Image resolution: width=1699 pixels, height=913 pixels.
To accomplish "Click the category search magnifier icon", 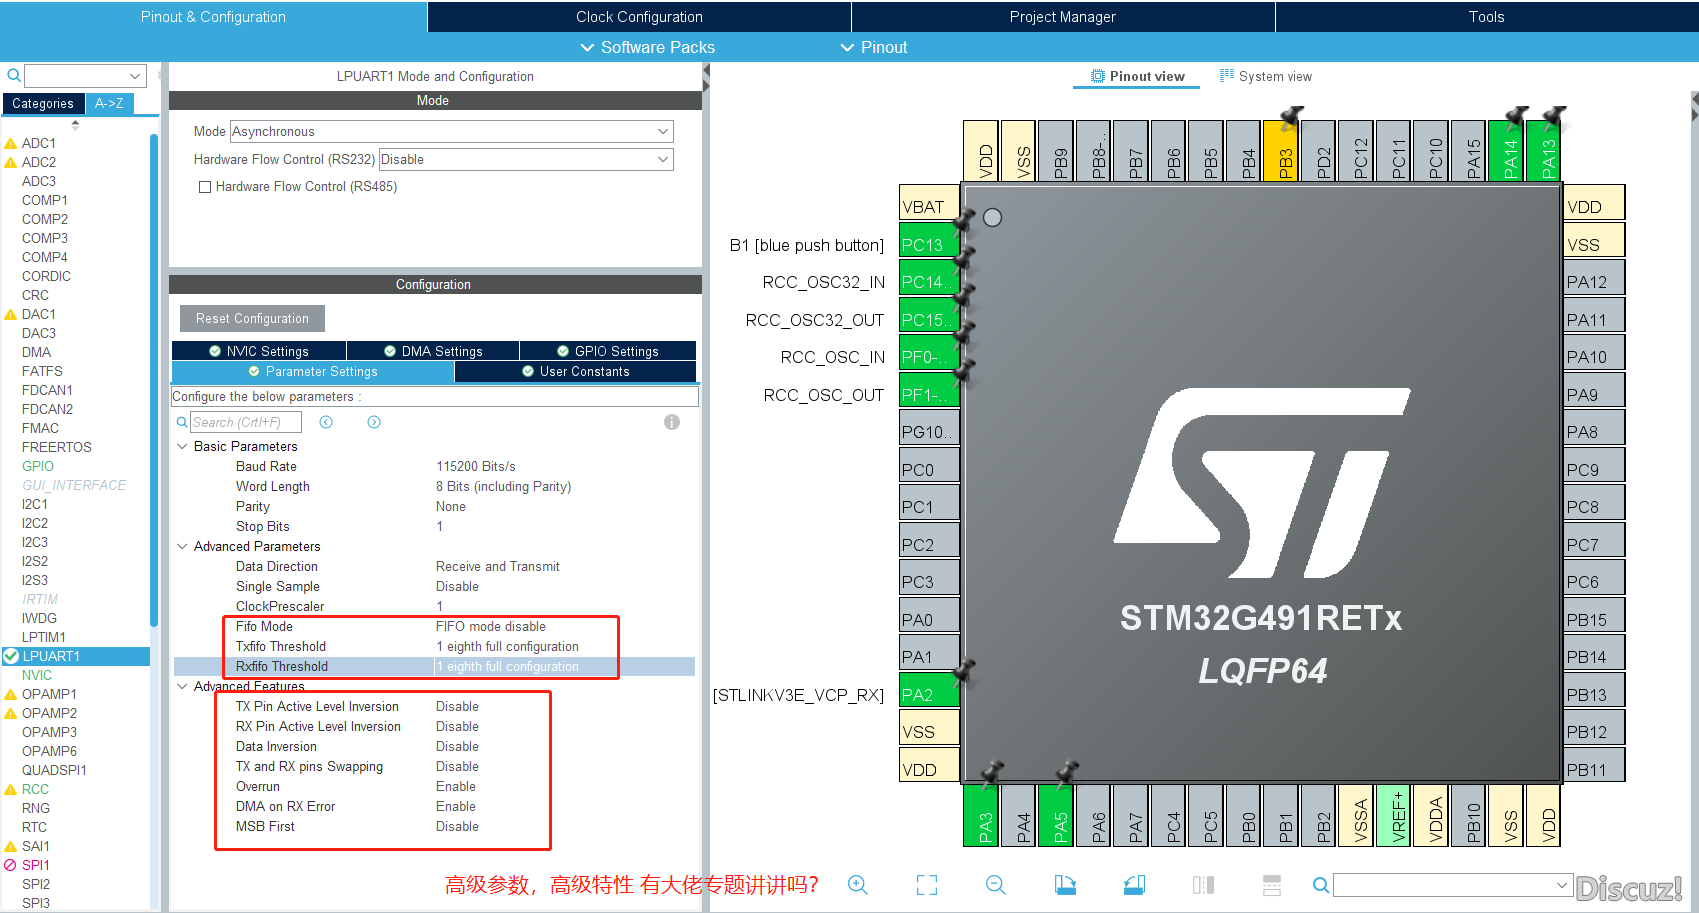I will click(14, 75).
